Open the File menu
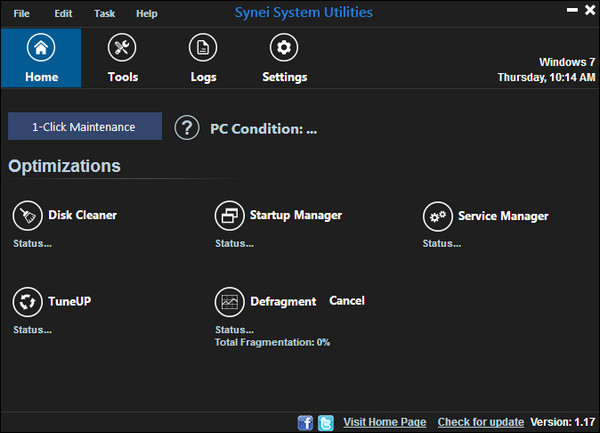 click(22, 14)
